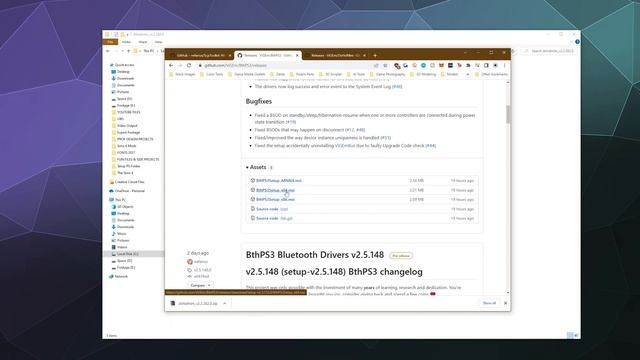The height and width of the screenshot is (360, 640).
Task: Go back using the browser back arrow
Action: pyautogui.click(x=171, y=65)
